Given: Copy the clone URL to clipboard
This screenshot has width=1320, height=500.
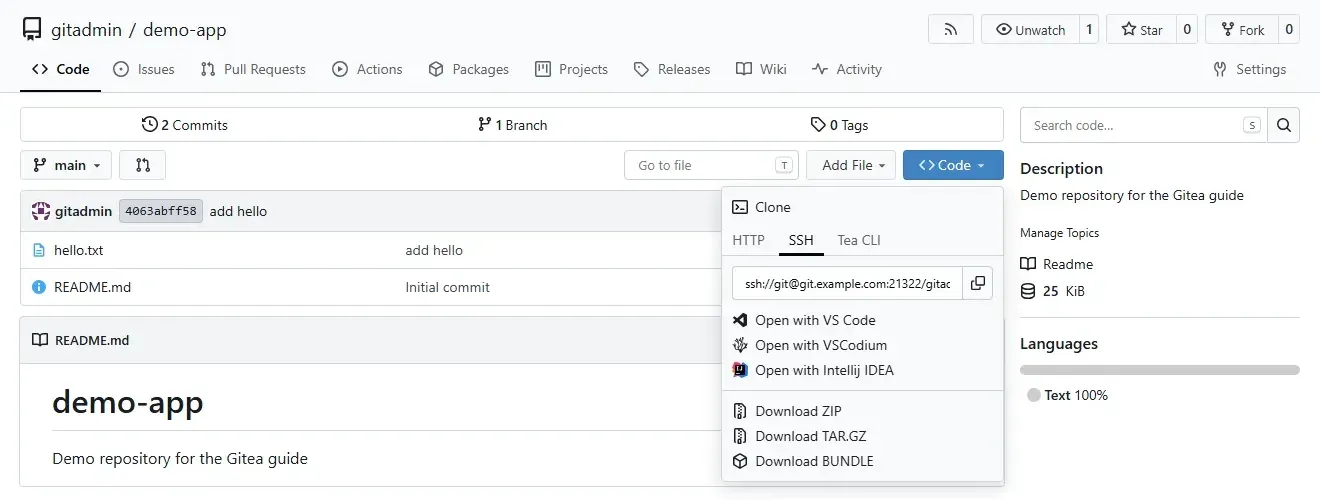Looking at the screenshot, I should tap(978, 283).
